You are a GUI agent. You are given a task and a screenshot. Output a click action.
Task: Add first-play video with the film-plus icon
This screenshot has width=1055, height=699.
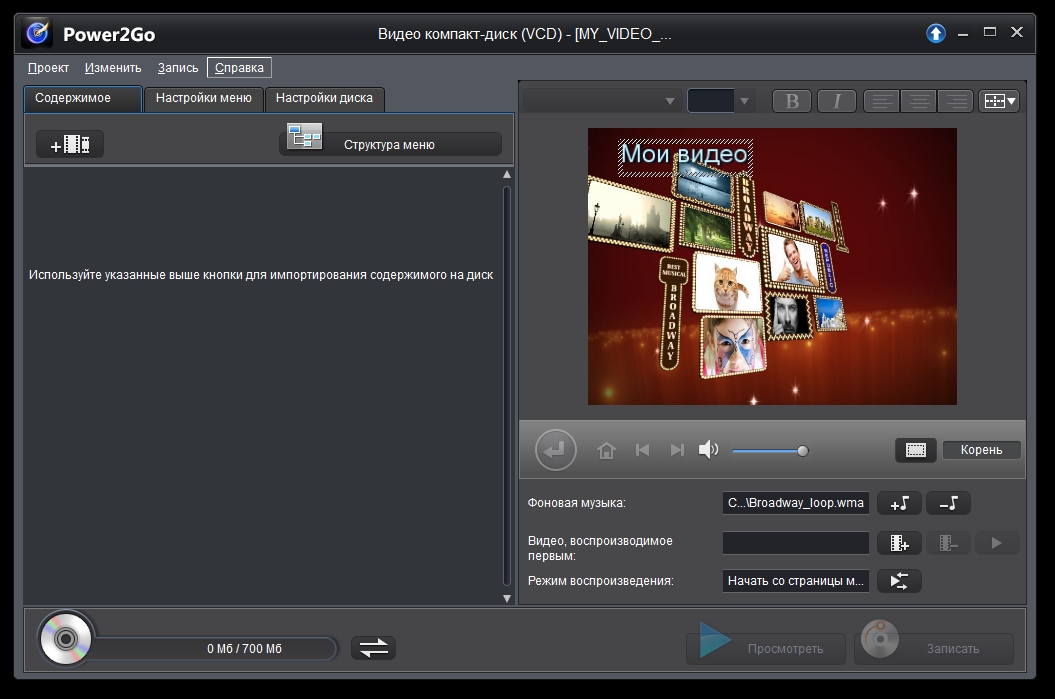coord(899,543)
